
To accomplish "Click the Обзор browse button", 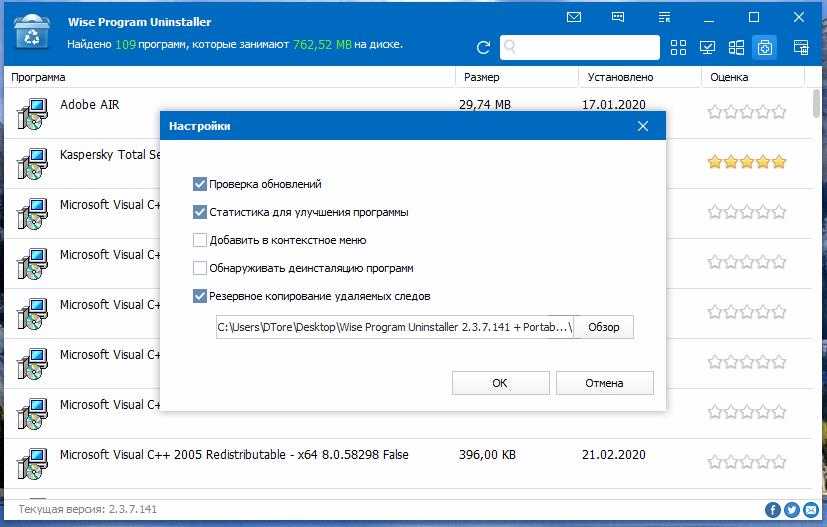I will coord(603,327).
